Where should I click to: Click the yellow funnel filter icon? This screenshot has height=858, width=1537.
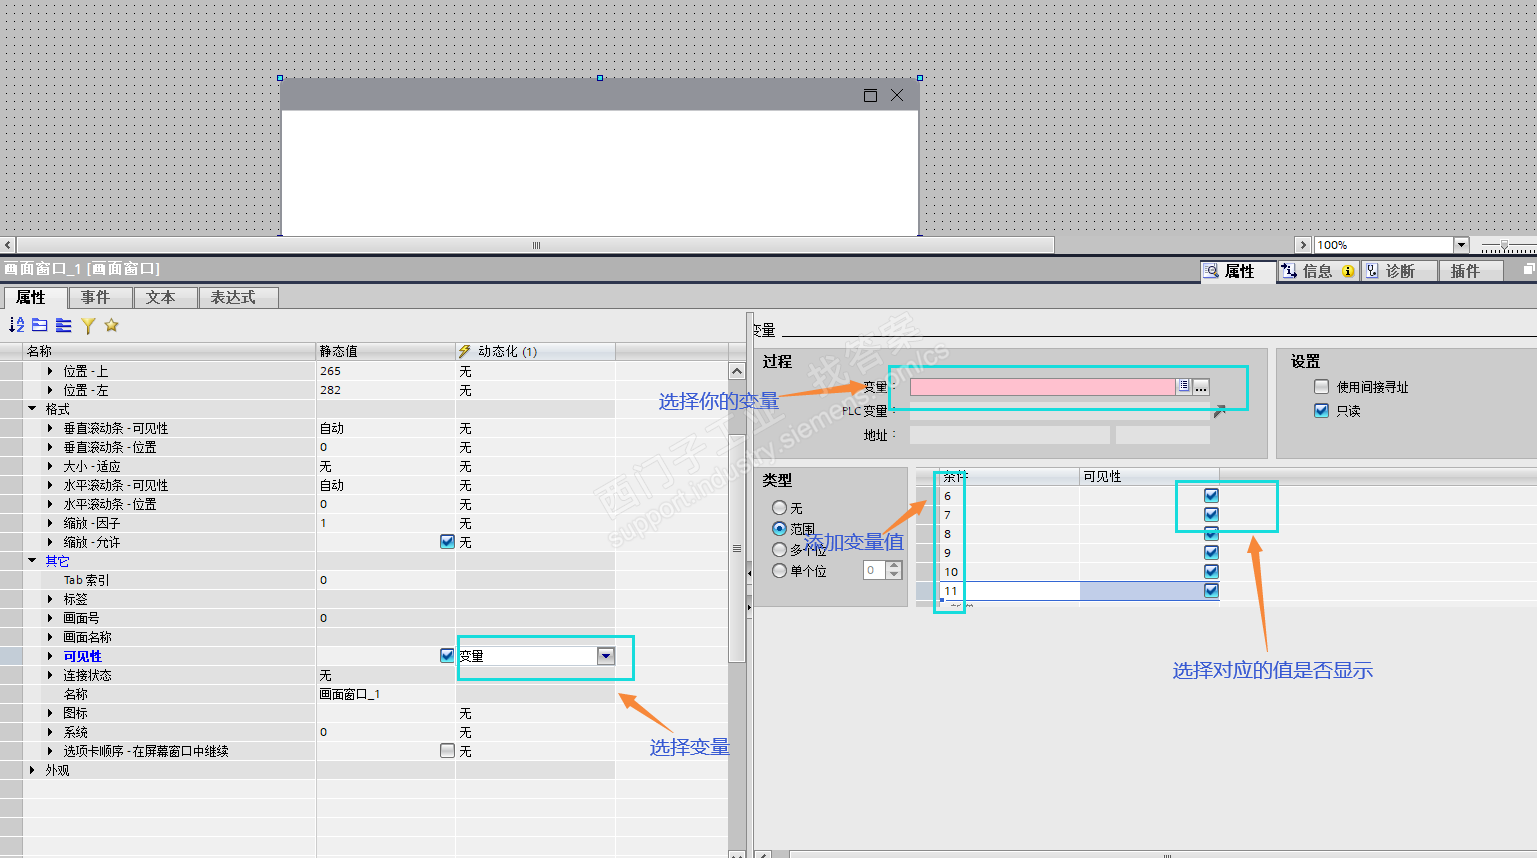[x=88, y=325]
